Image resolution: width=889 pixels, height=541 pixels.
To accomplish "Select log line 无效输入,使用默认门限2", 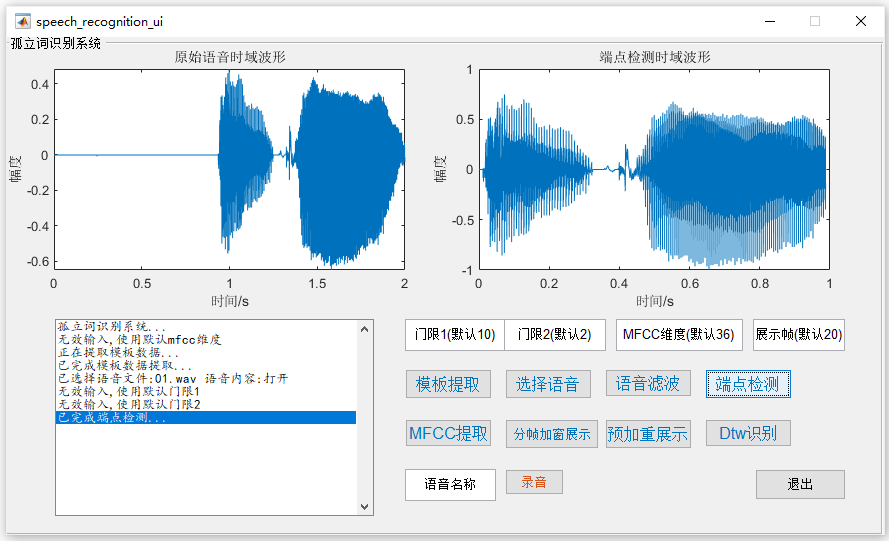I will 206,405.
